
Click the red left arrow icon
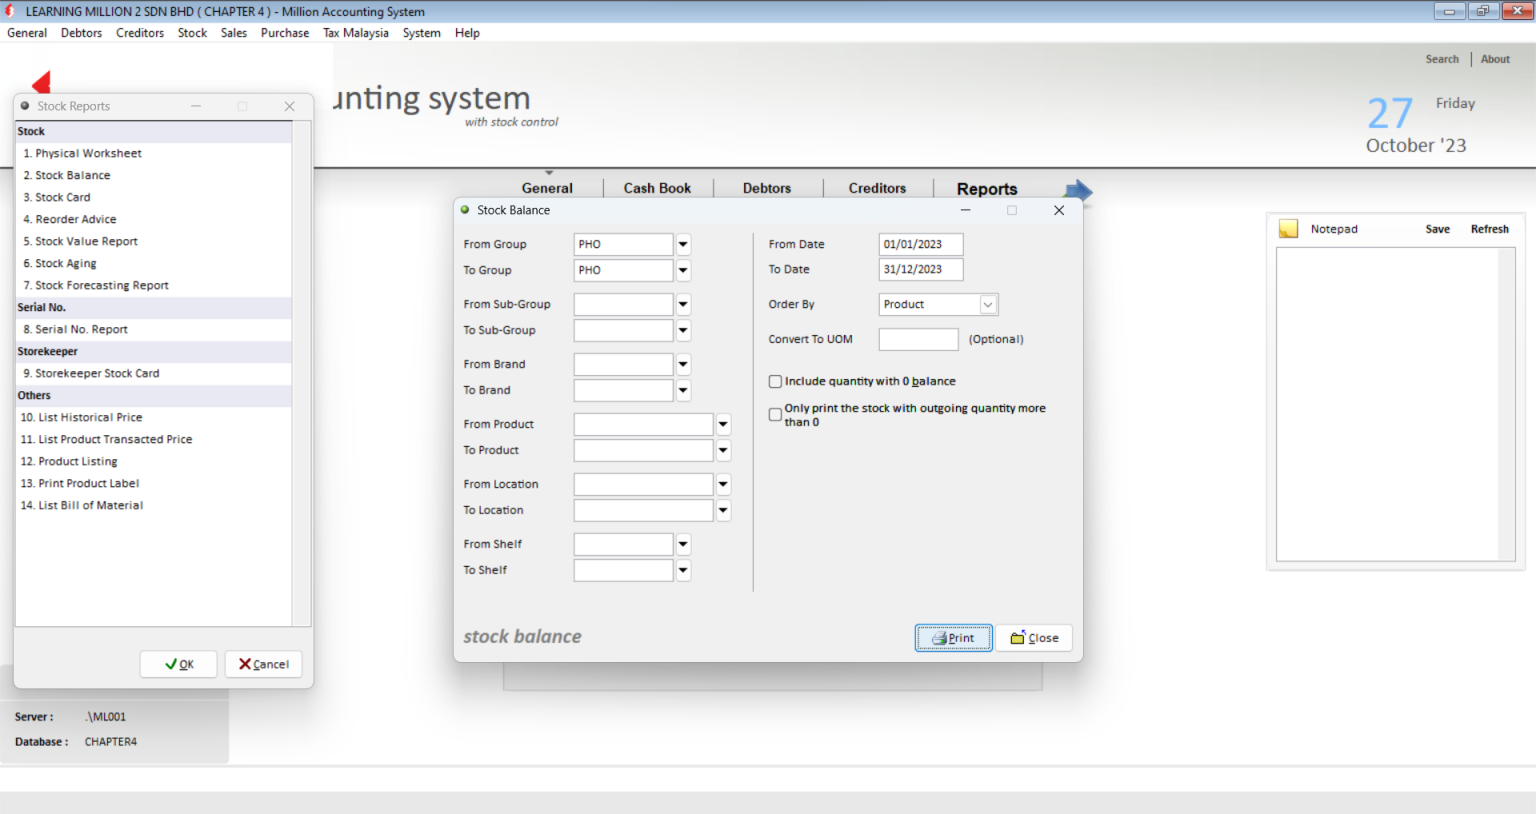[x=42, y=82]
